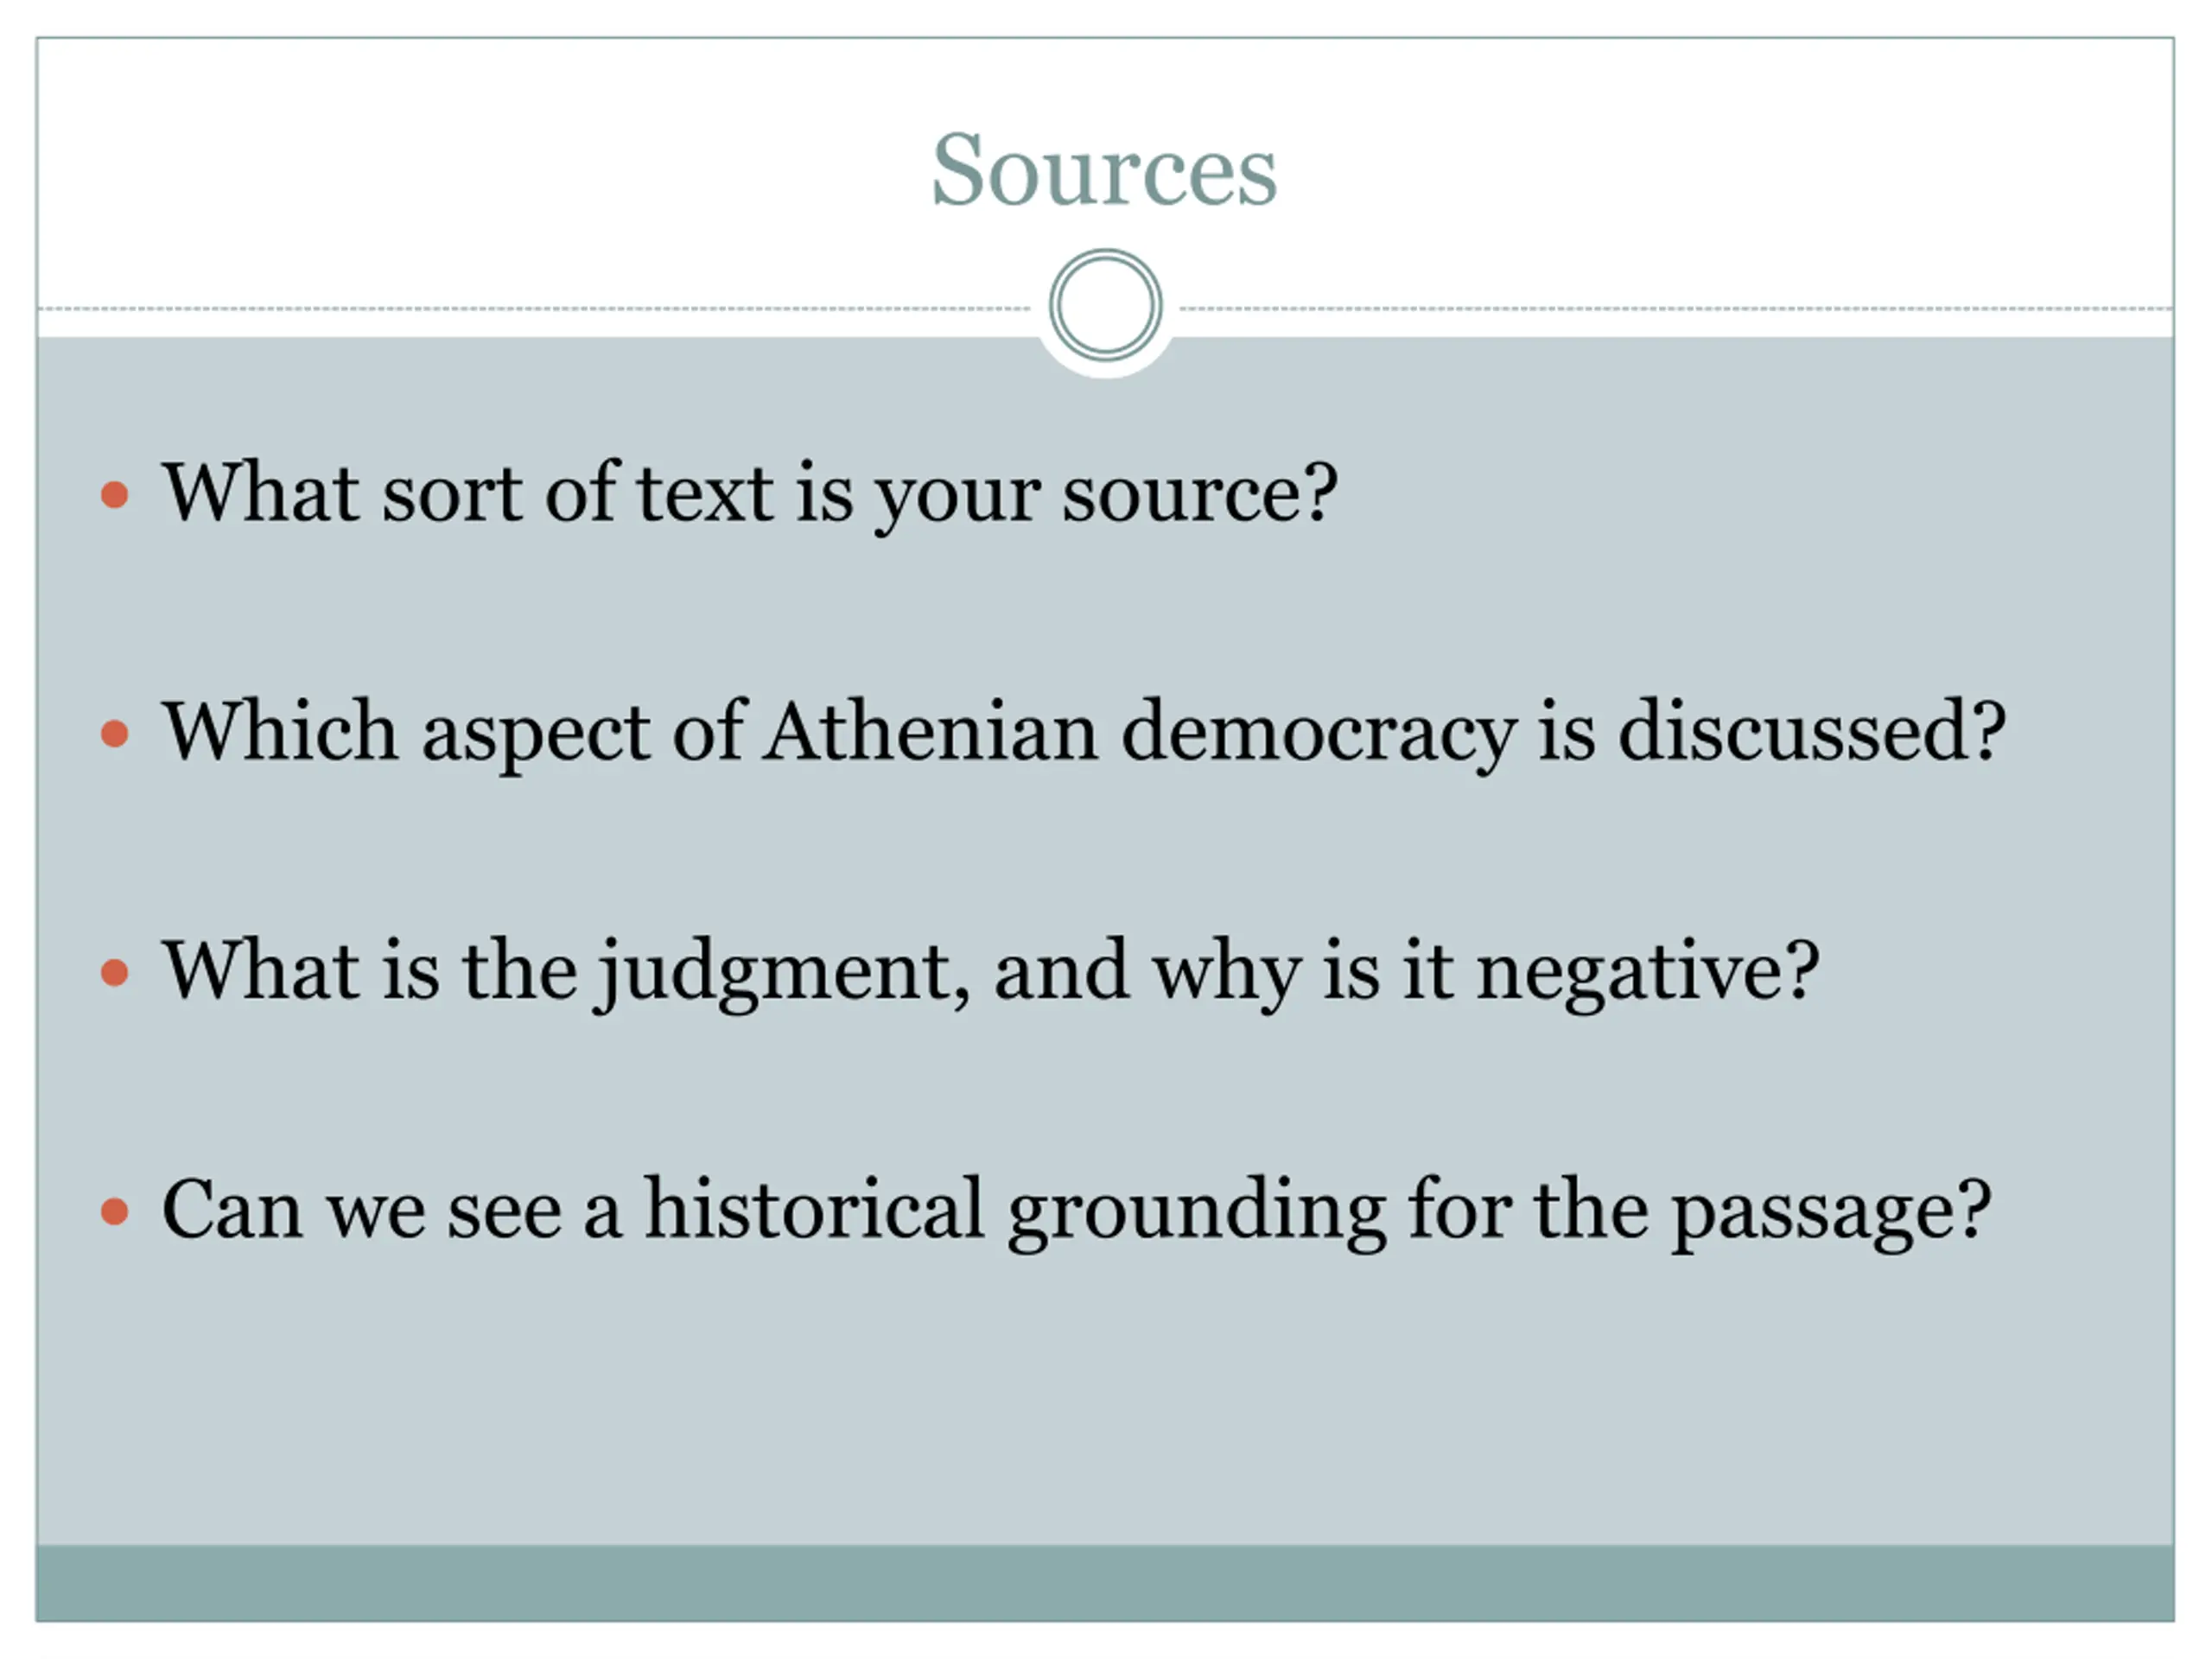This screenshot has width=2212, height=1659.
Task: Click the word 'Athenian' in the second bullet
Action: [x=930, y=731]
